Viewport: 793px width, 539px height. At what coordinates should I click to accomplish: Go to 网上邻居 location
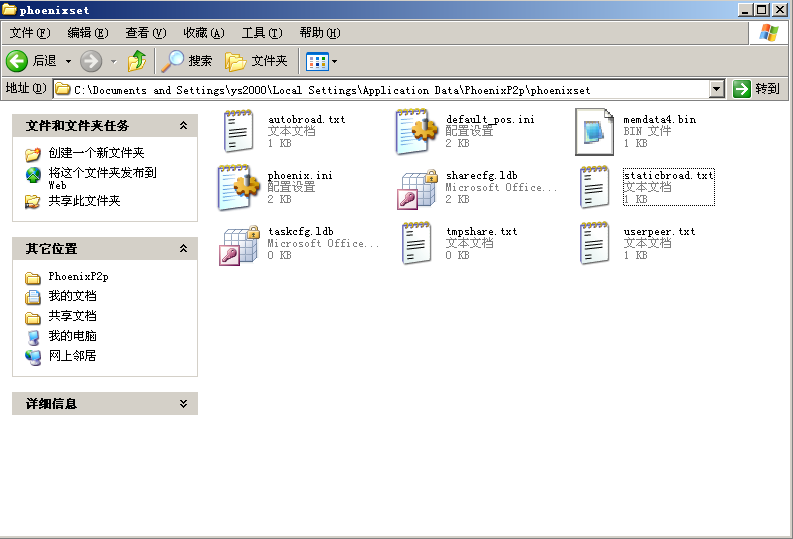72,356
